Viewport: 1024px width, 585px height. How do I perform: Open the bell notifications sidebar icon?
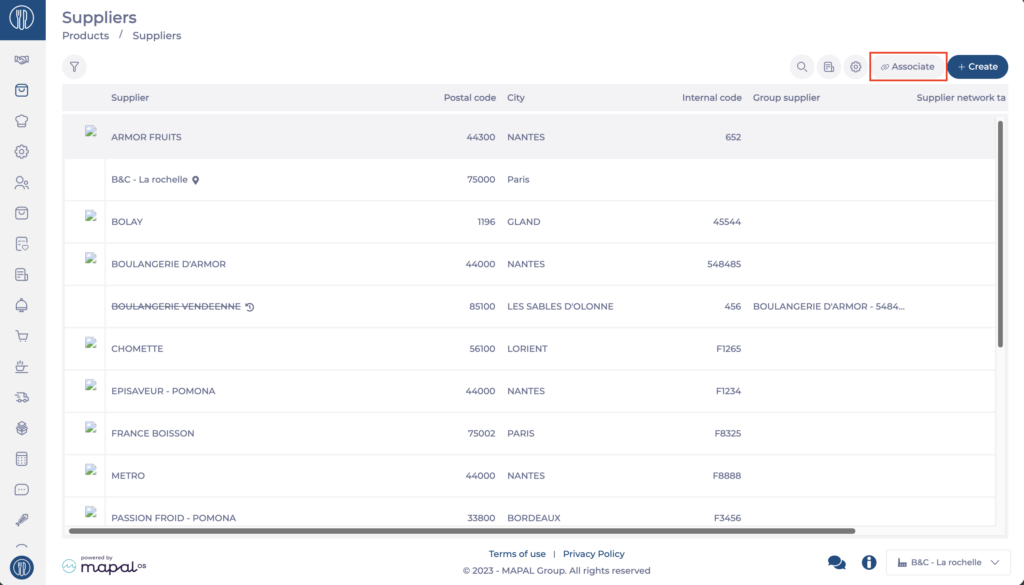(22, 305)
